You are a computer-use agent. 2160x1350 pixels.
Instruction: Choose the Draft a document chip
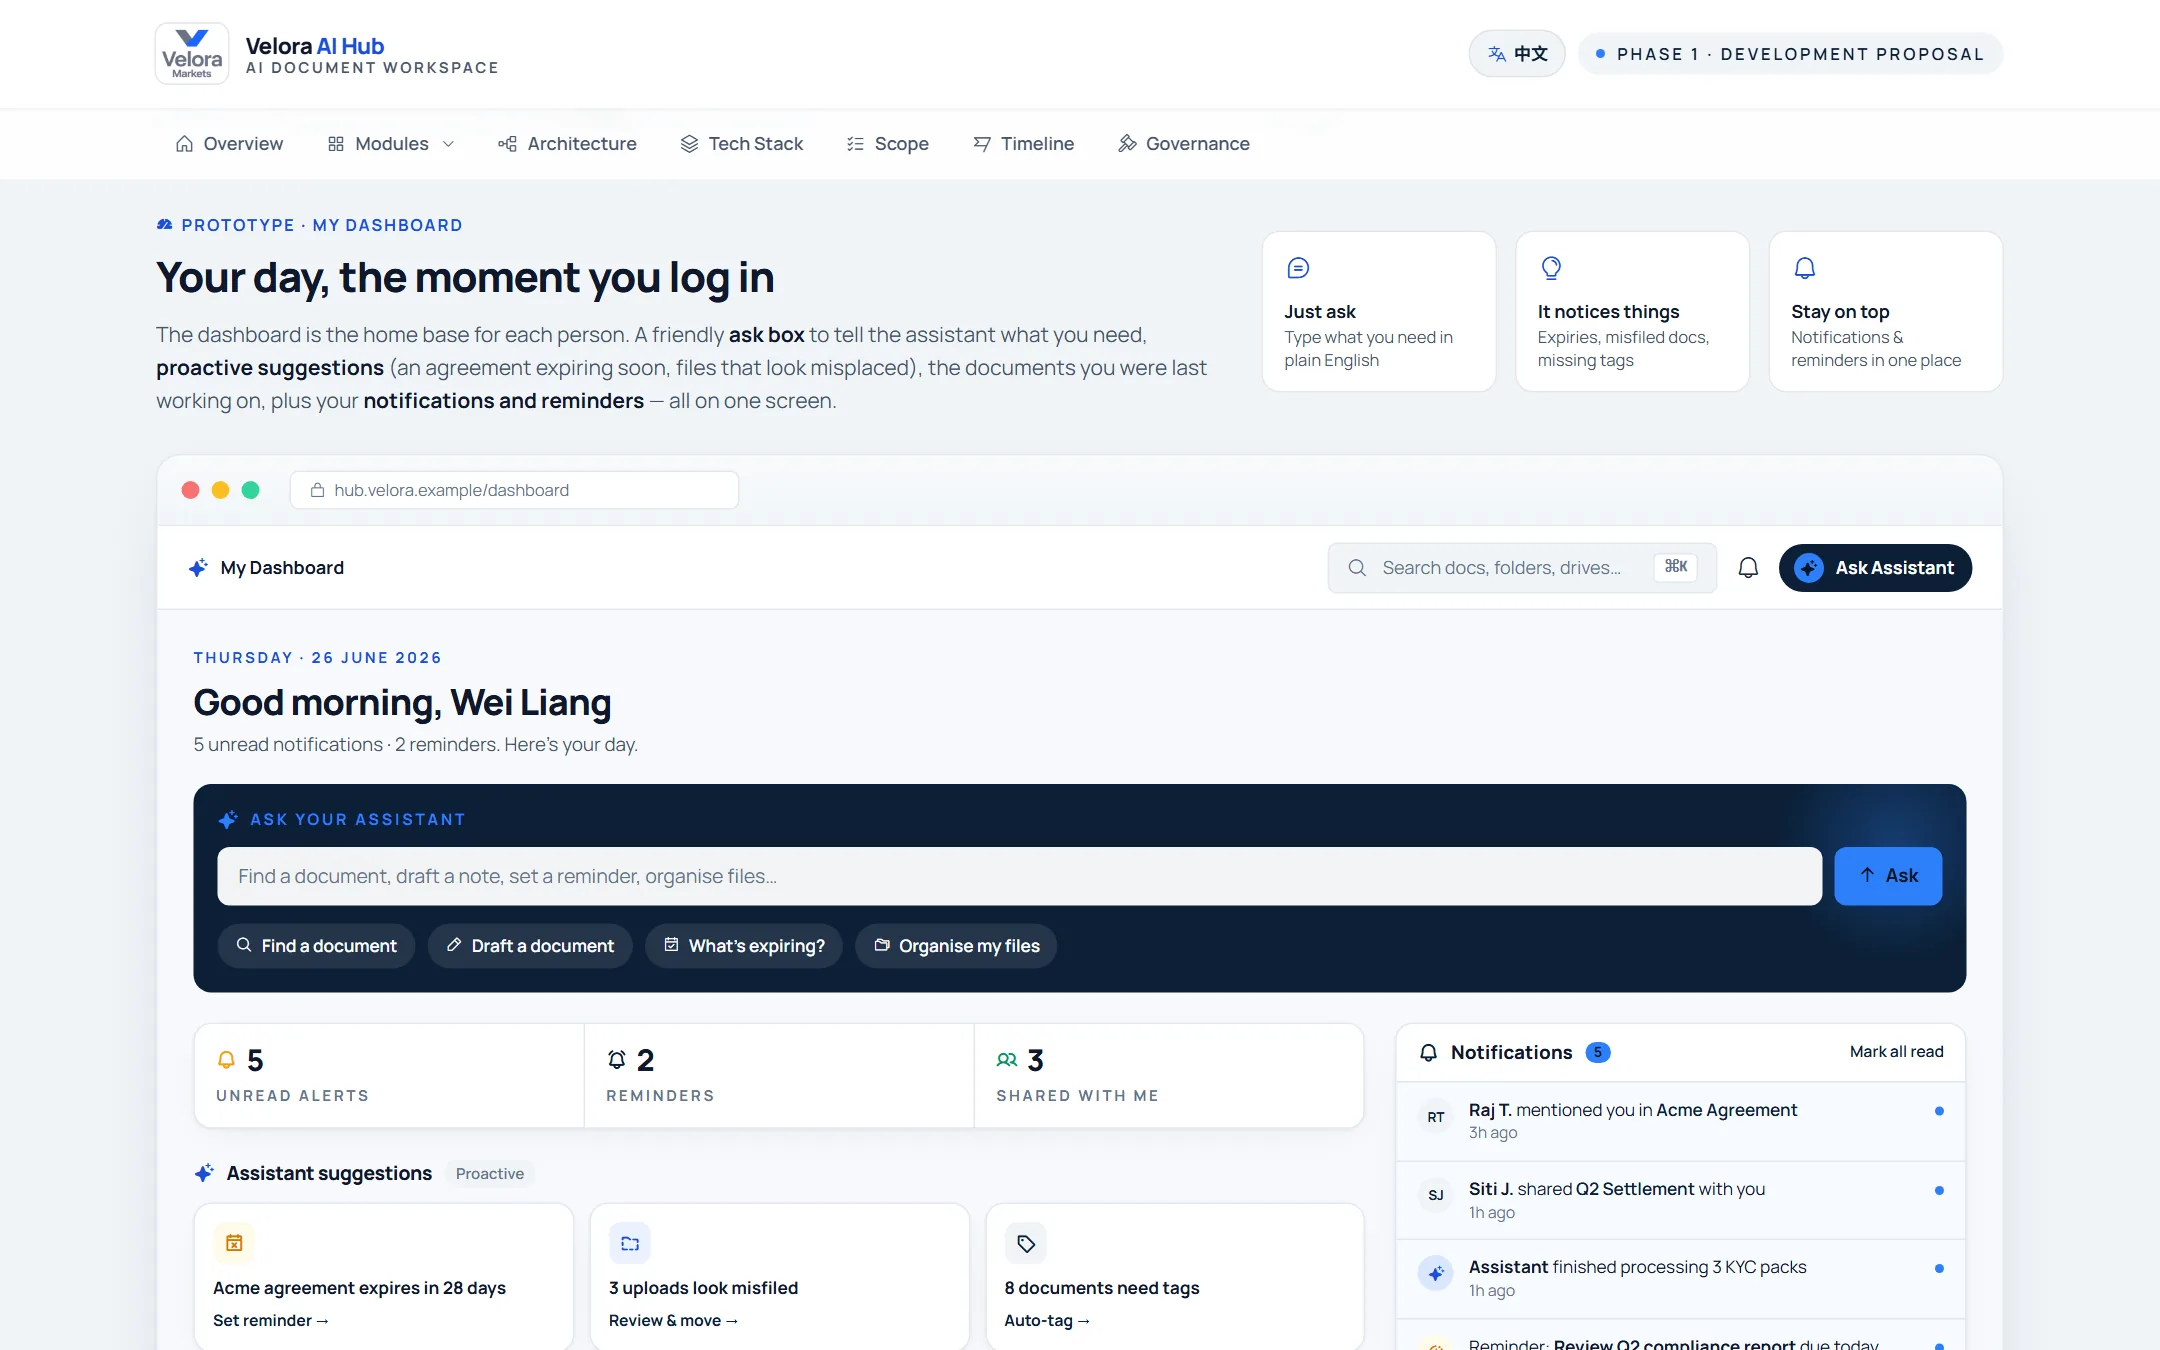530,946
